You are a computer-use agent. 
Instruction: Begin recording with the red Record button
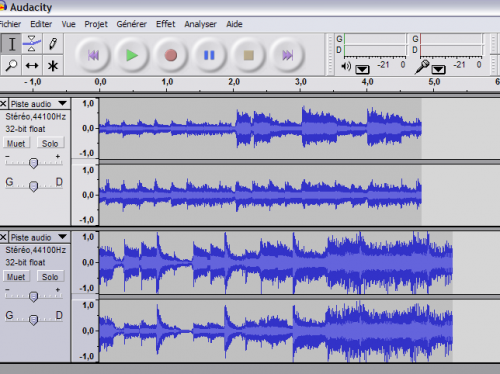[x=171, y=55]
